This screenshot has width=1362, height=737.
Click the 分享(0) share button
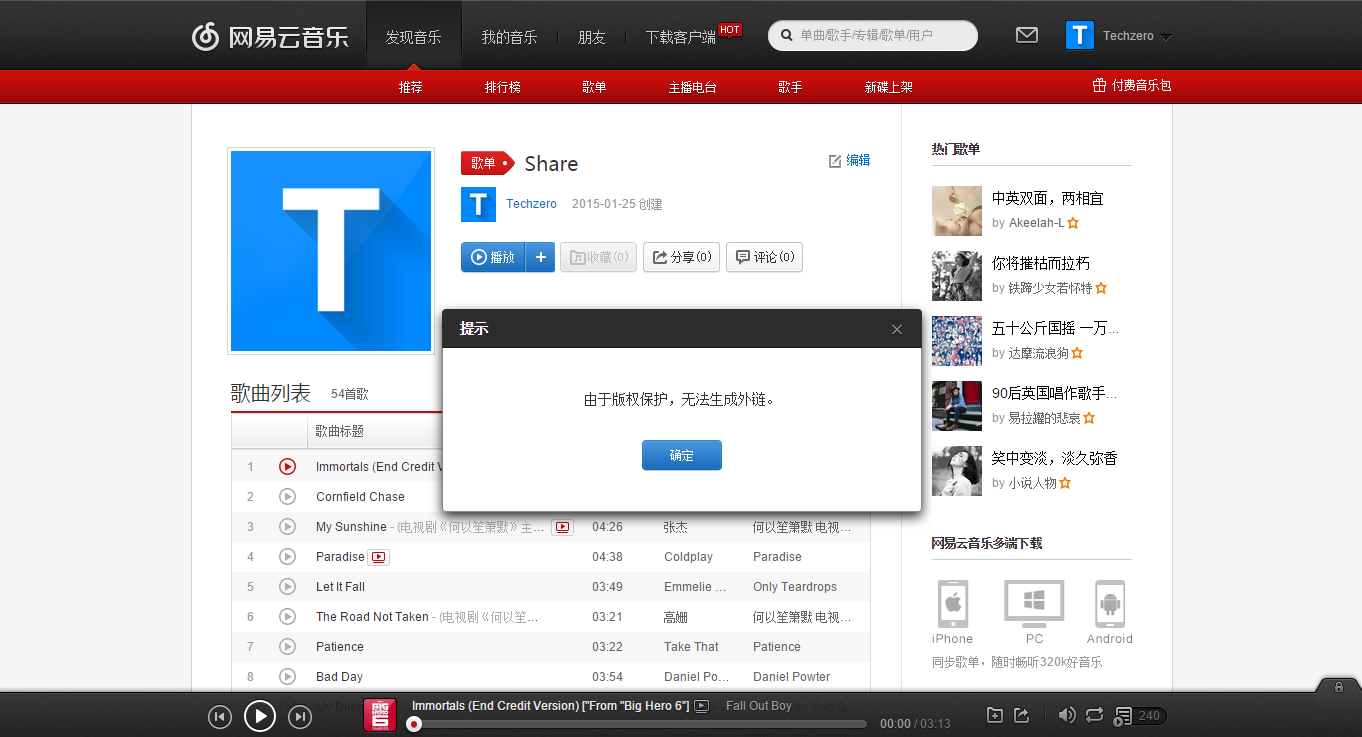[x=681, y=257]
